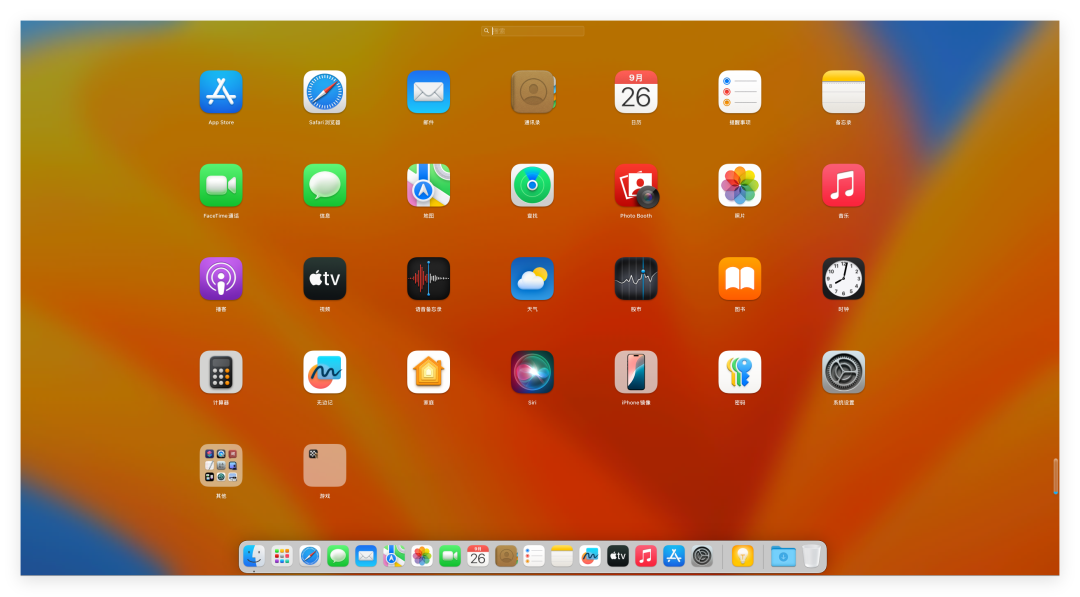Open Photos in the Launchpad grid
1080x597 pixels.
coord(740,185)
